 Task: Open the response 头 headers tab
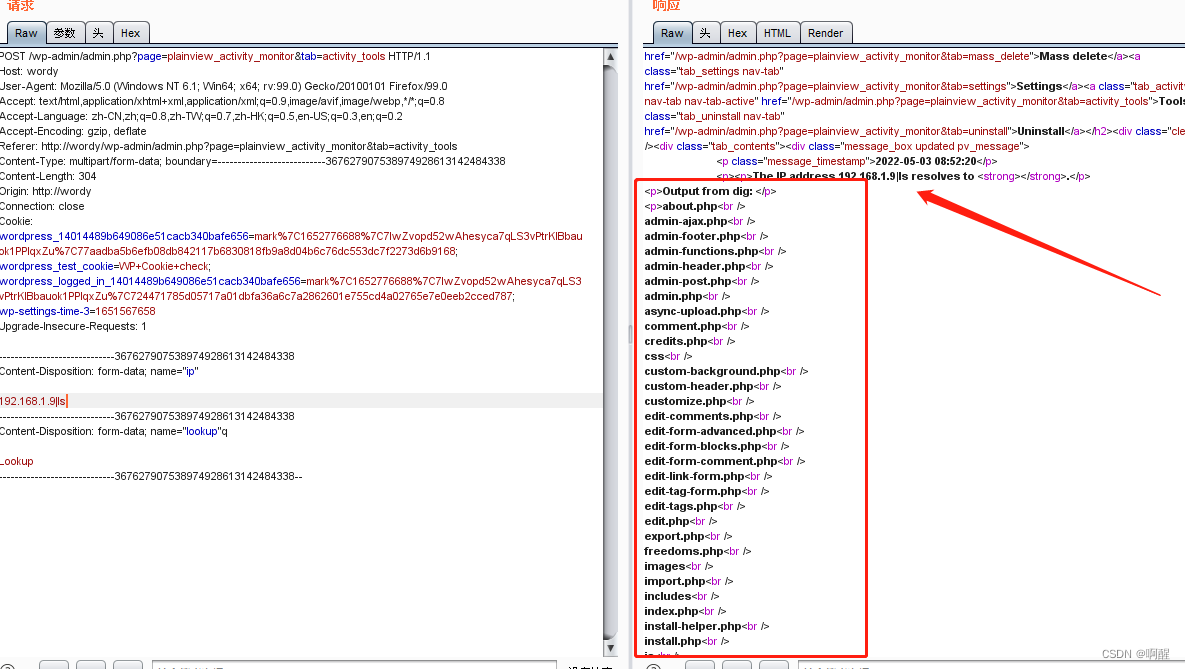click(705, 33)
